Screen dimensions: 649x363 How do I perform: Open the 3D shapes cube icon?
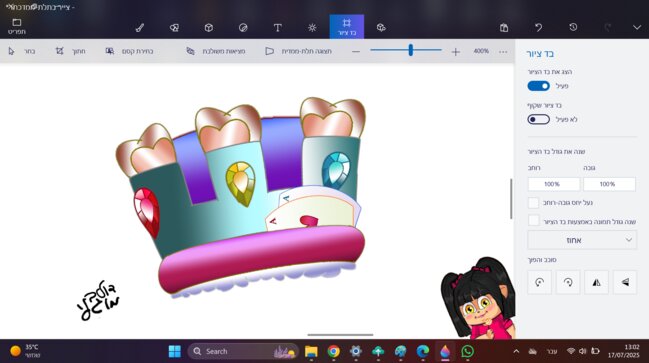[x=209, y=27]
